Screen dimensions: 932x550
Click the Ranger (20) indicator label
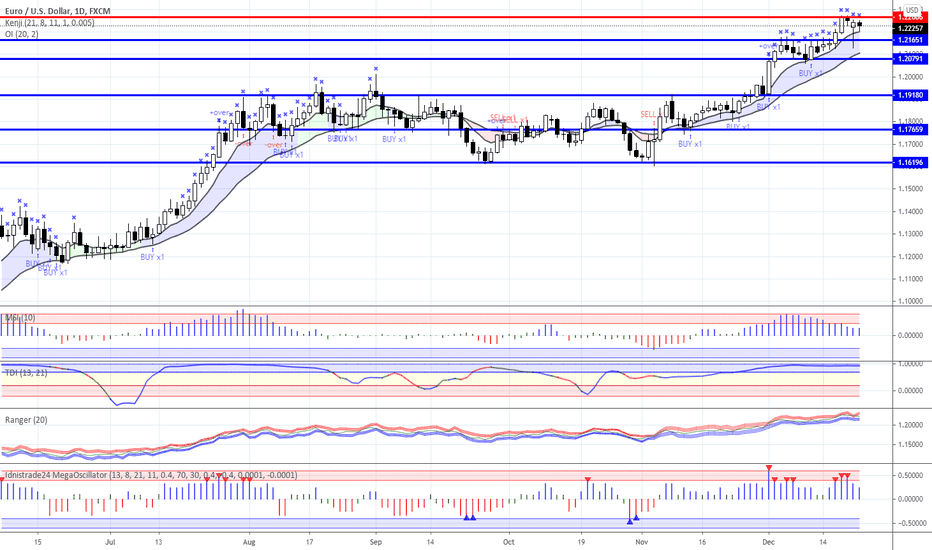[26, 420]
